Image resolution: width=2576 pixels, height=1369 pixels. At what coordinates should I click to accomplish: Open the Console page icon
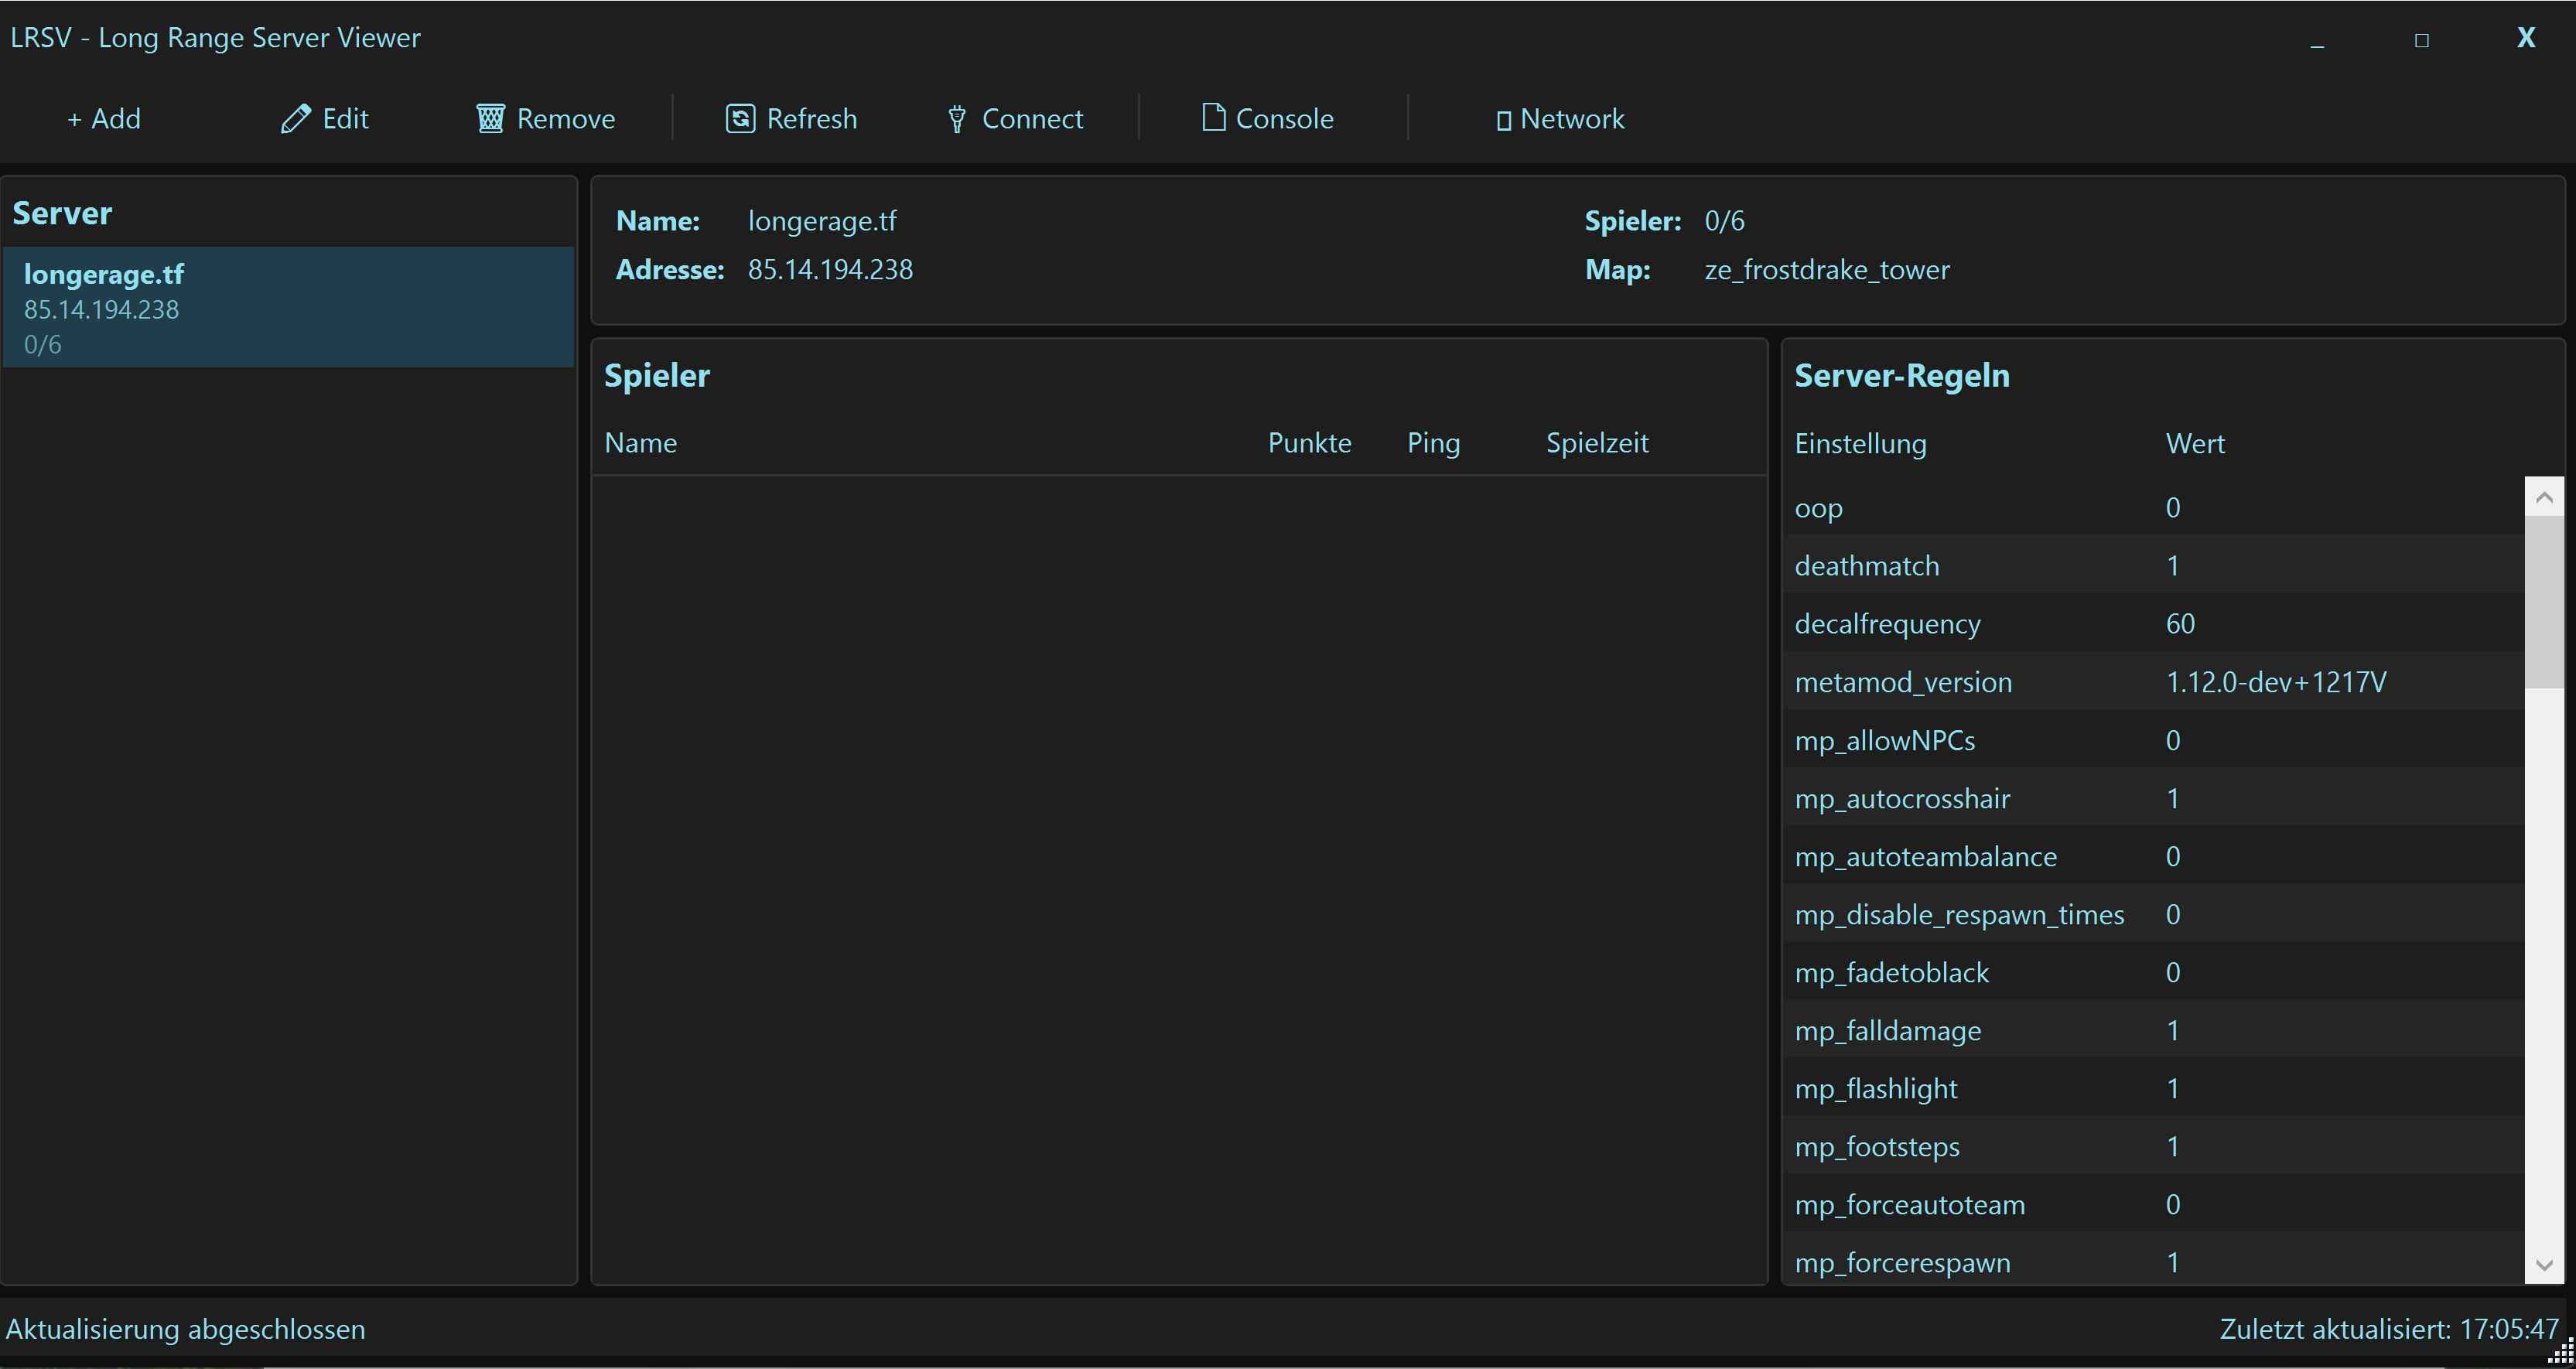tap(1213, 118)
